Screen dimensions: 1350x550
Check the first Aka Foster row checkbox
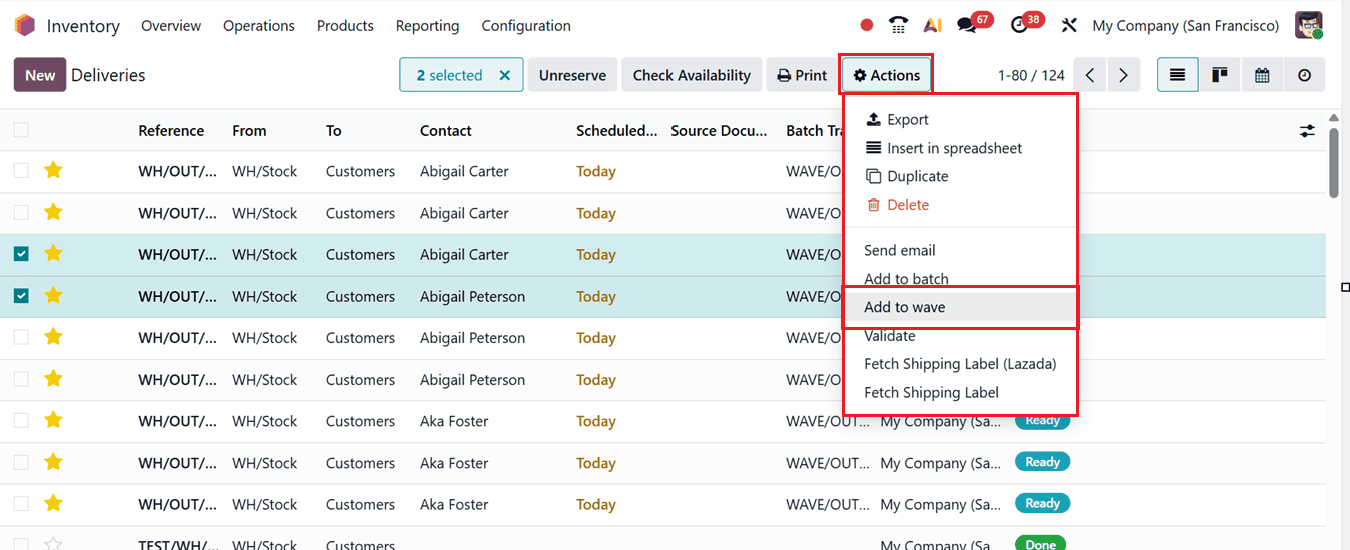coord(21,421)
